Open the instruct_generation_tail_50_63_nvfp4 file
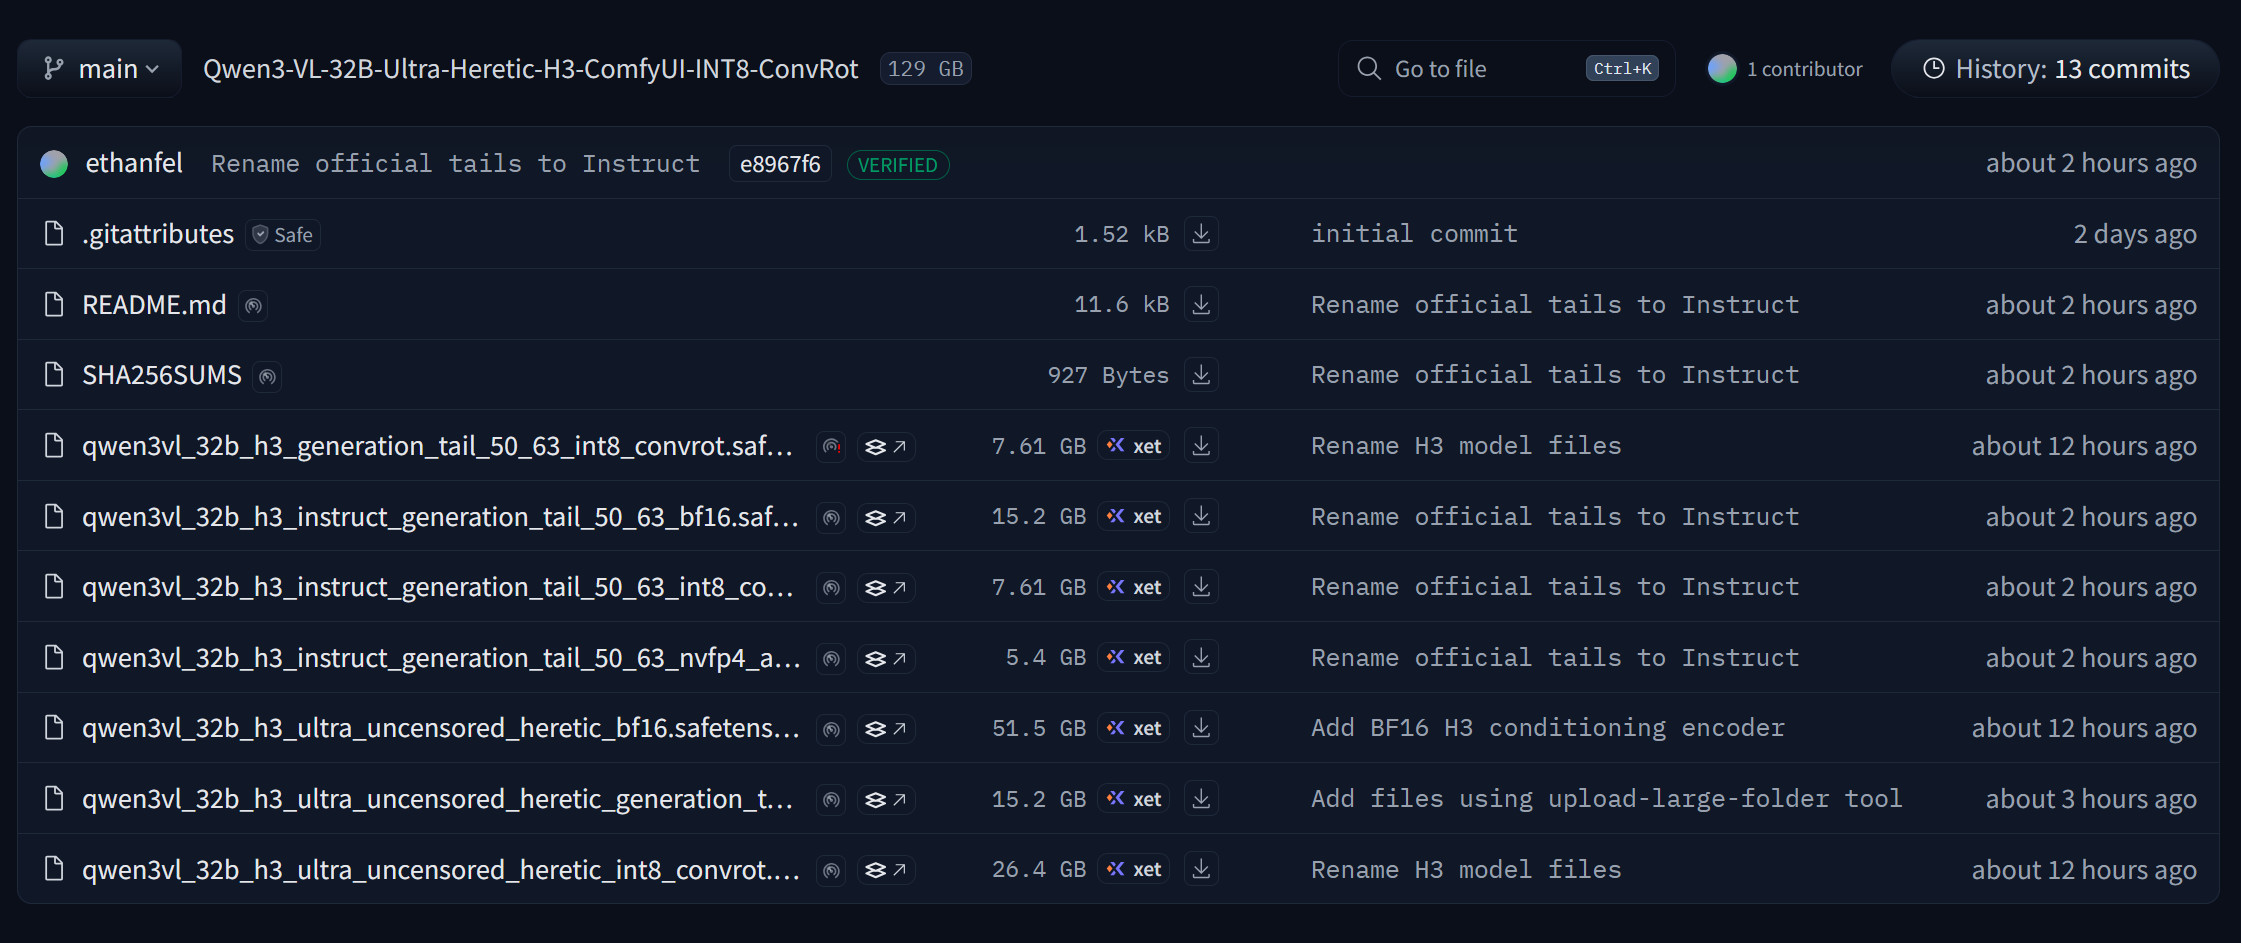 441,658
